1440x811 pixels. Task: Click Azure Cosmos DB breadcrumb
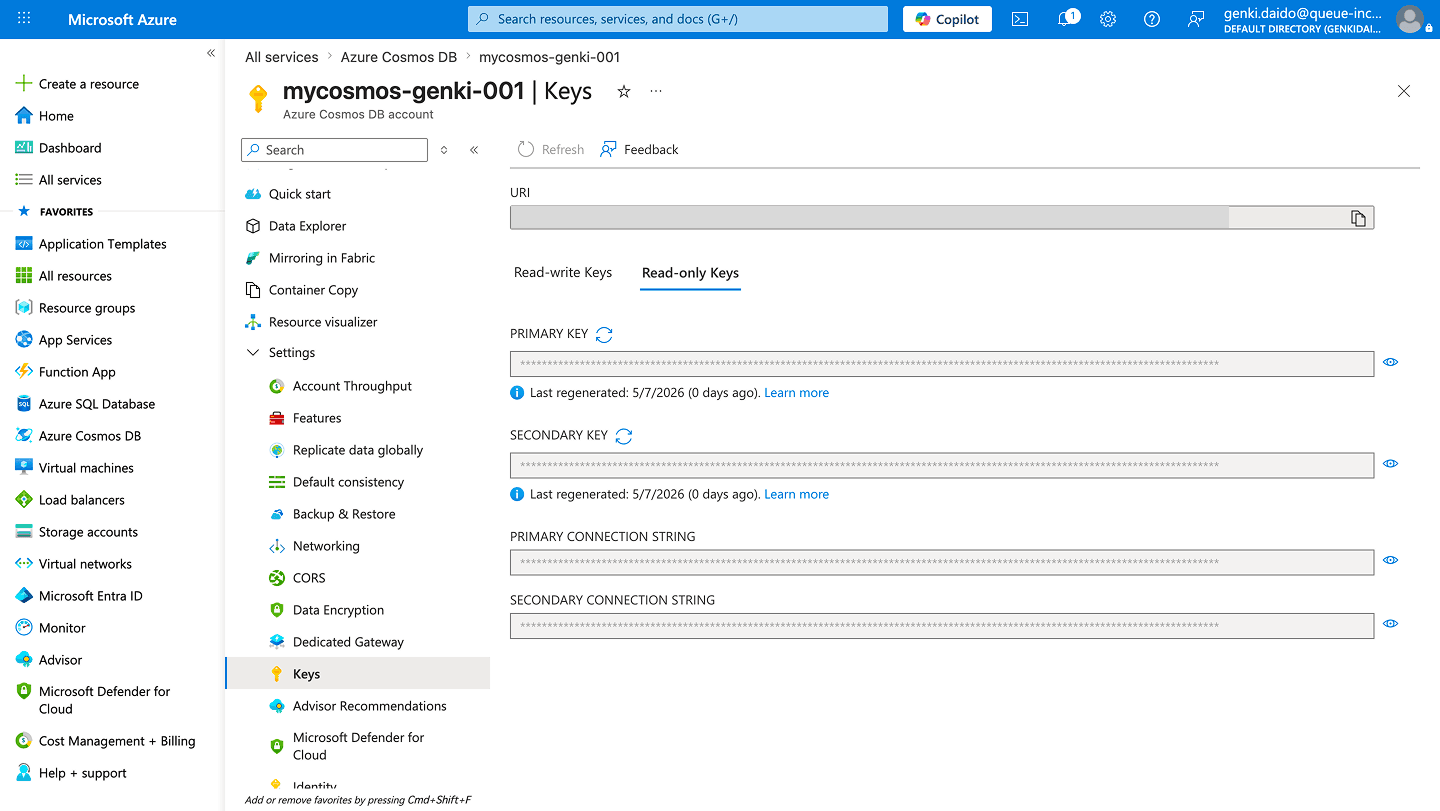pos(399,57)
